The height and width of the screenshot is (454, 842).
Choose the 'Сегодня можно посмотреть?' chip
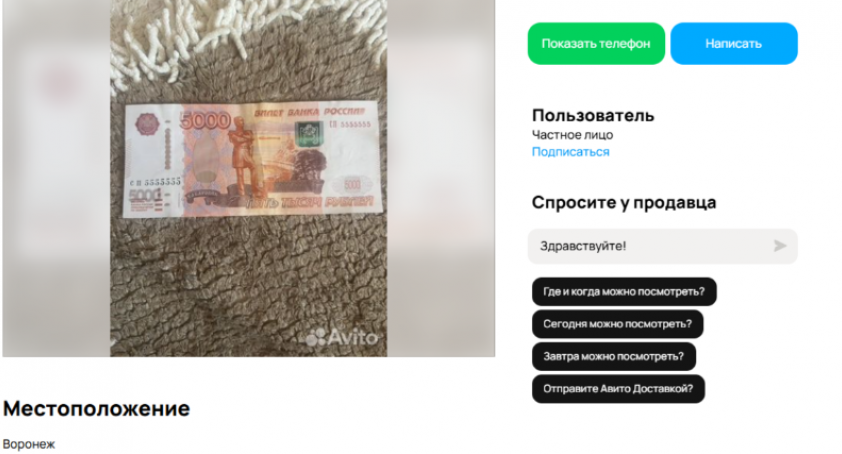click(618, 324)
